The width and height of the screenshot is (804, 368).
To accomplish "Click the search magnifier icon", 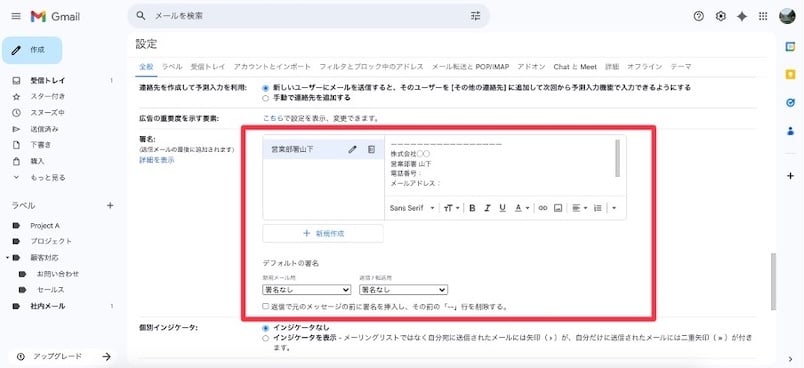I will [x=141, y=16].
